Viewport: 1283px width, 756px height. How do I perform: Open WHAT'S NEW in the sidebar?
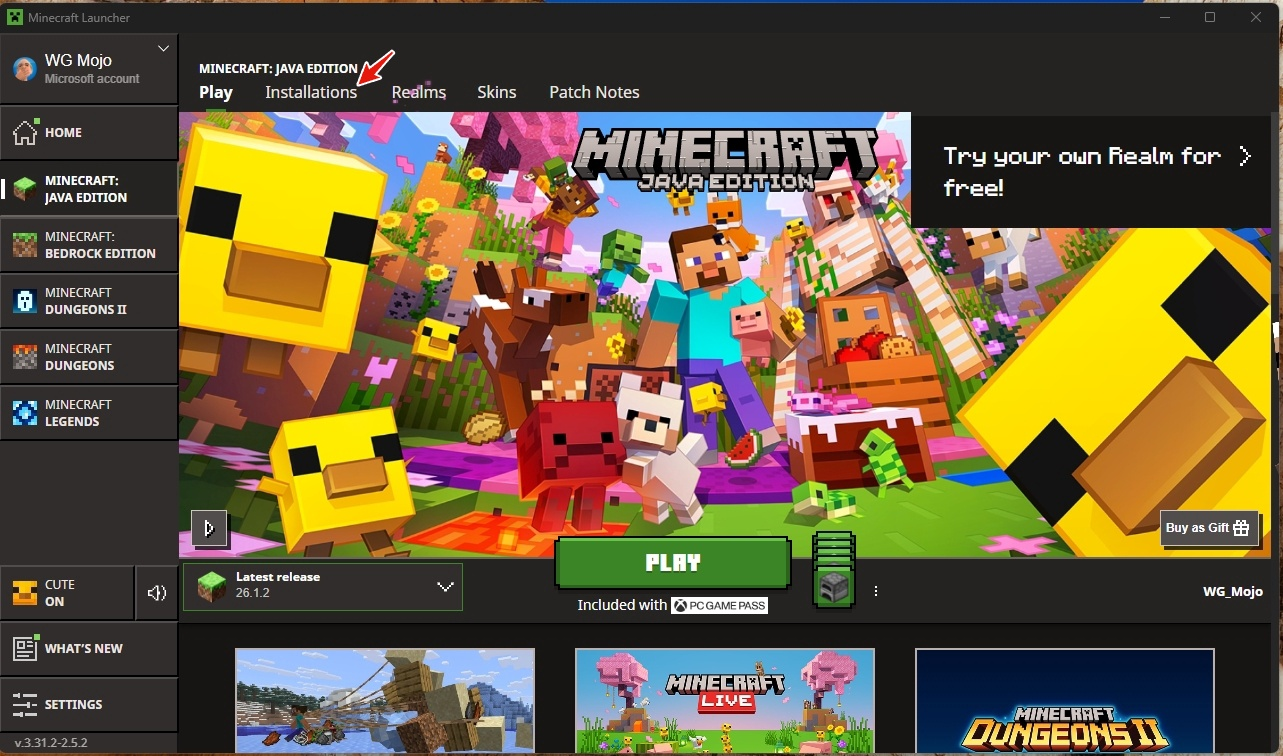pyautogui.click(x=89, y=649)
